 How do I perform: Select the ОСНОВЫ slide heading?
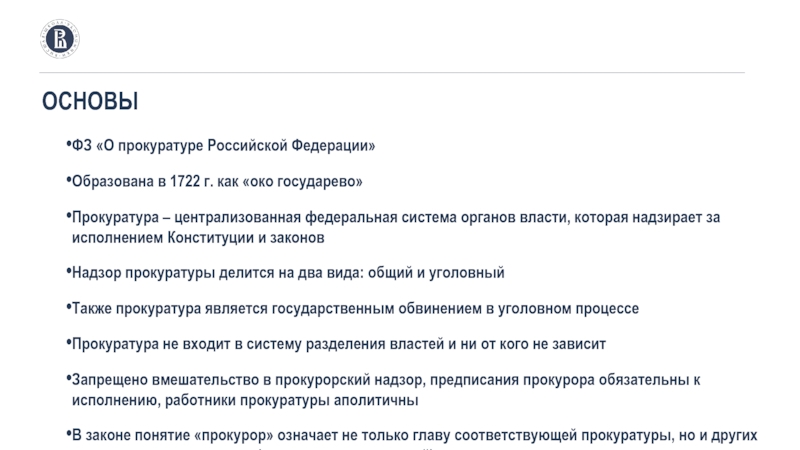(x=90, y=102)
